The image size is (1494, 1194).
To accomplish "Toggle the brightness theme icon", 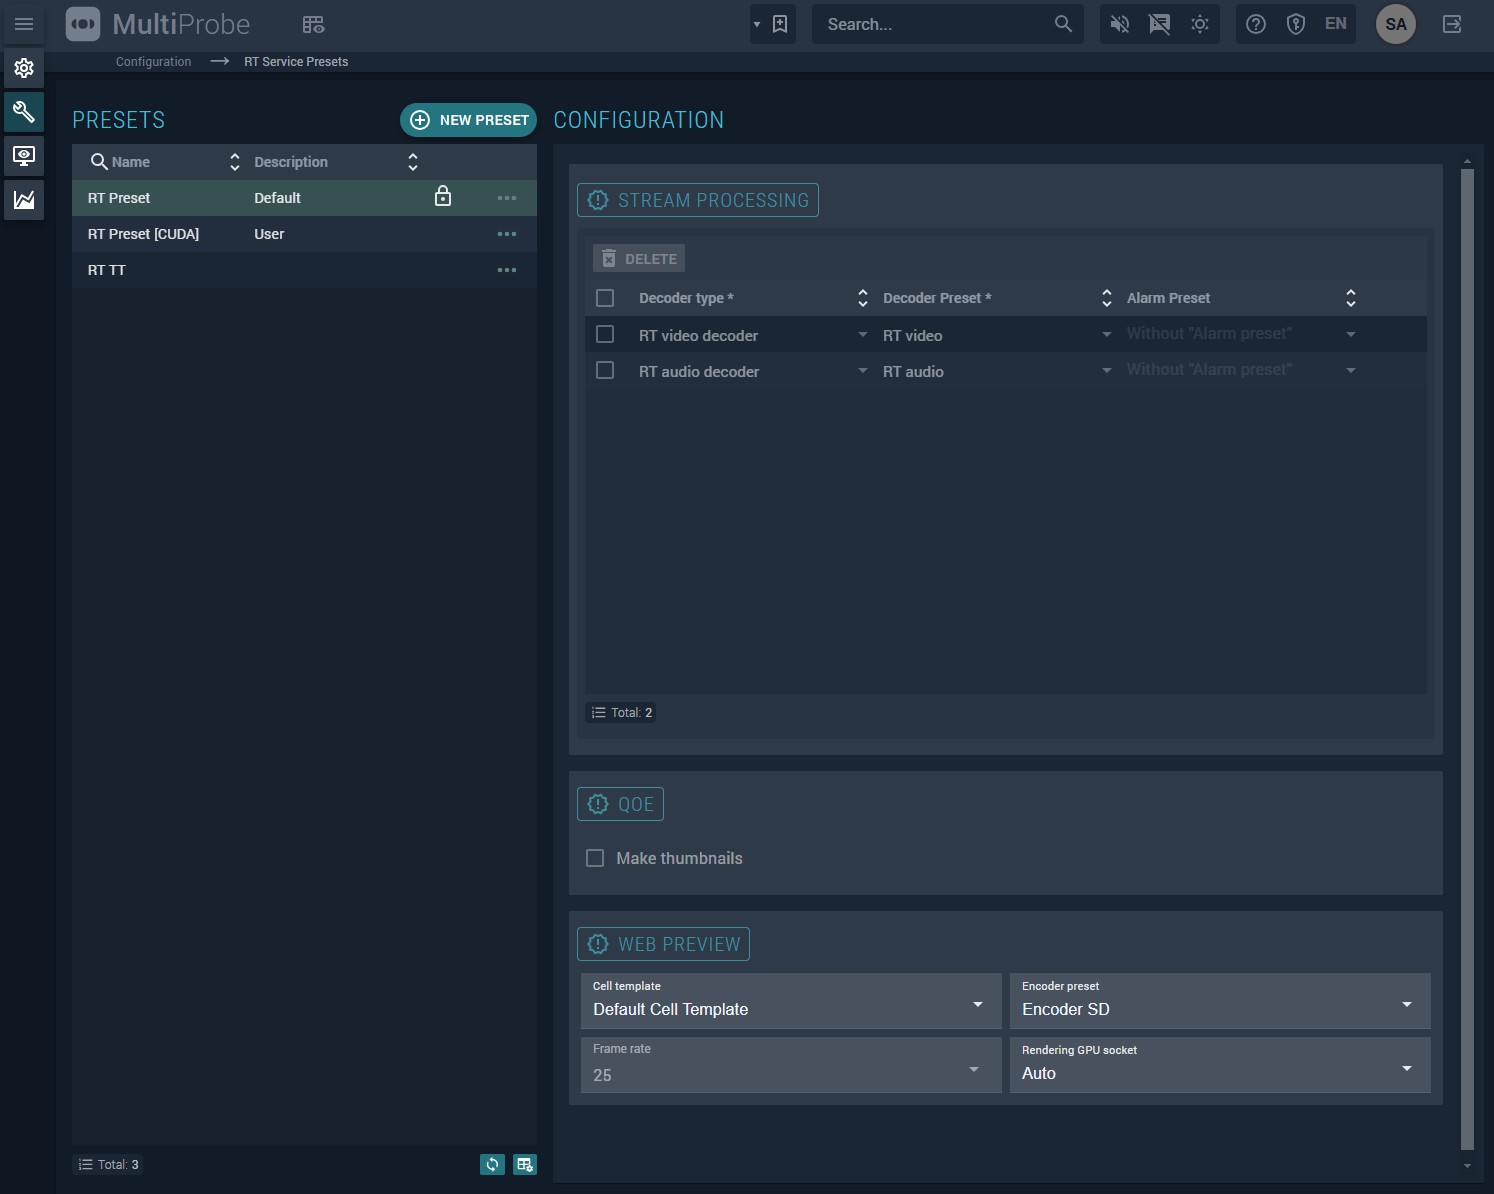I will (x=1200, y=24).
